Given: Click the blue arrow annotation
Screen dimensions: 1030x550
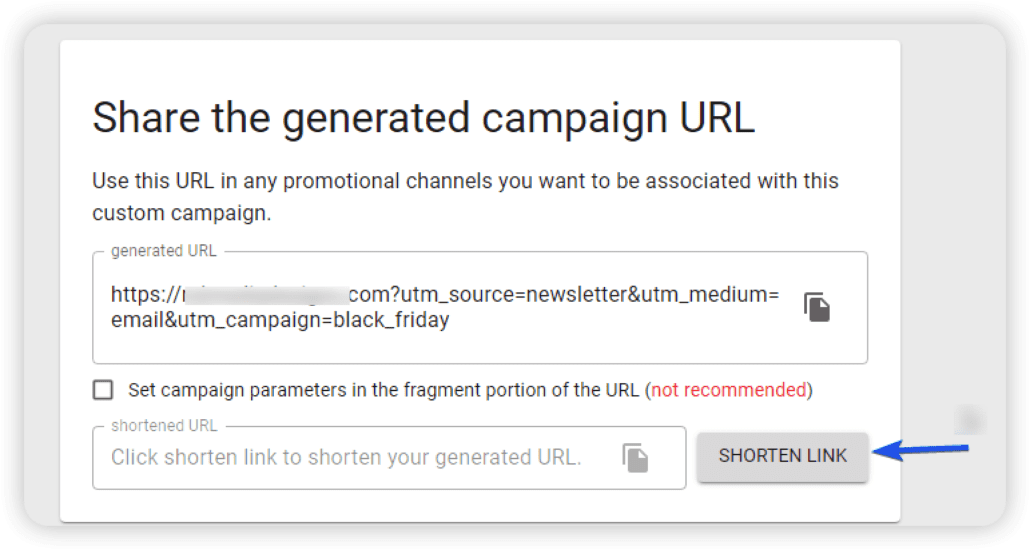Looking at the screenshot, I should pyautogui.click(x=920, y=450).
